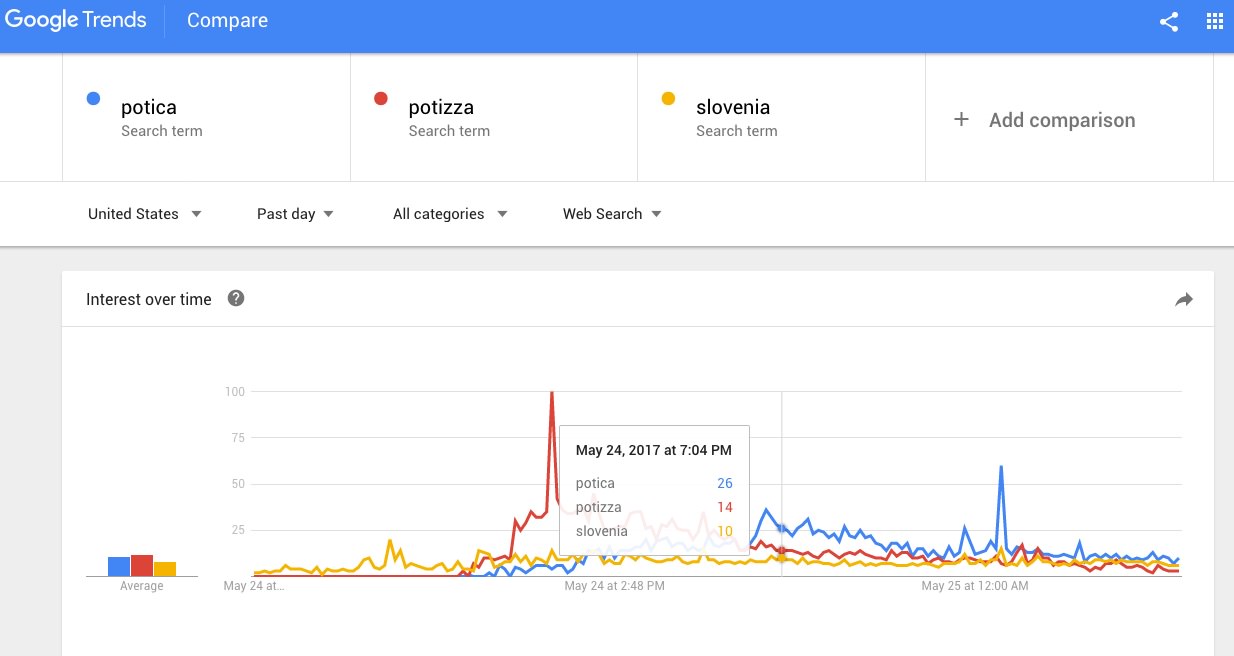Edit the potizza search term

click(494, 117)
